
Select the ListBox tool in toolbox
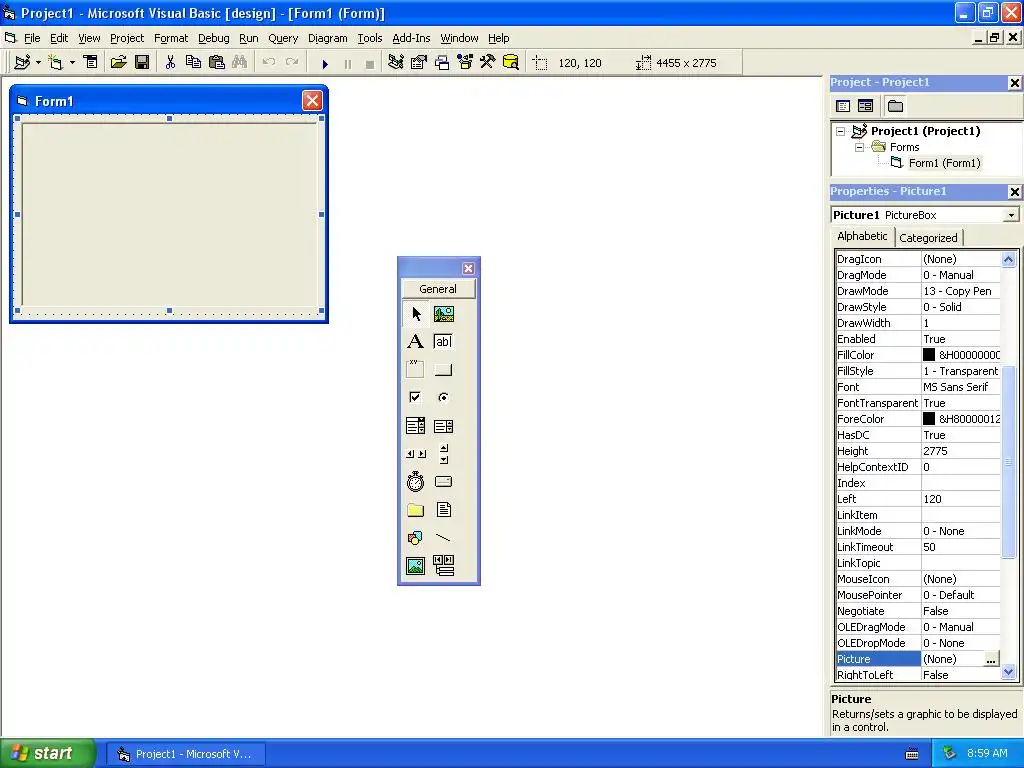click(x=443, y=426)
